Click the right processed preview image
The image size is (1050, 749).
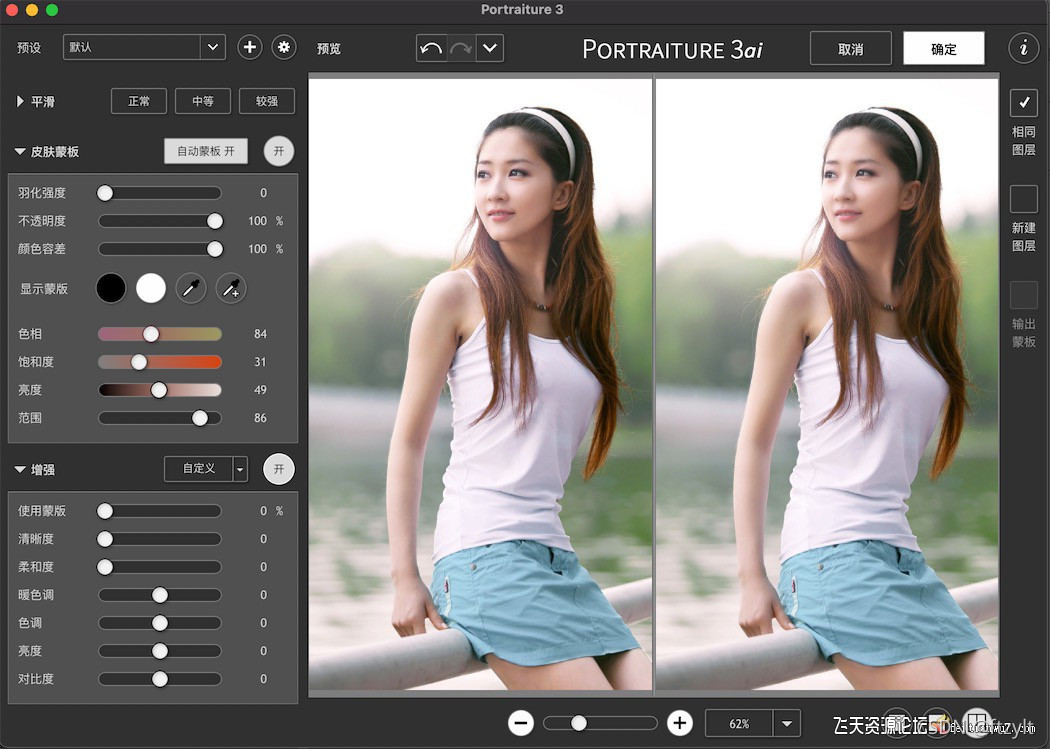pos(827,384)
